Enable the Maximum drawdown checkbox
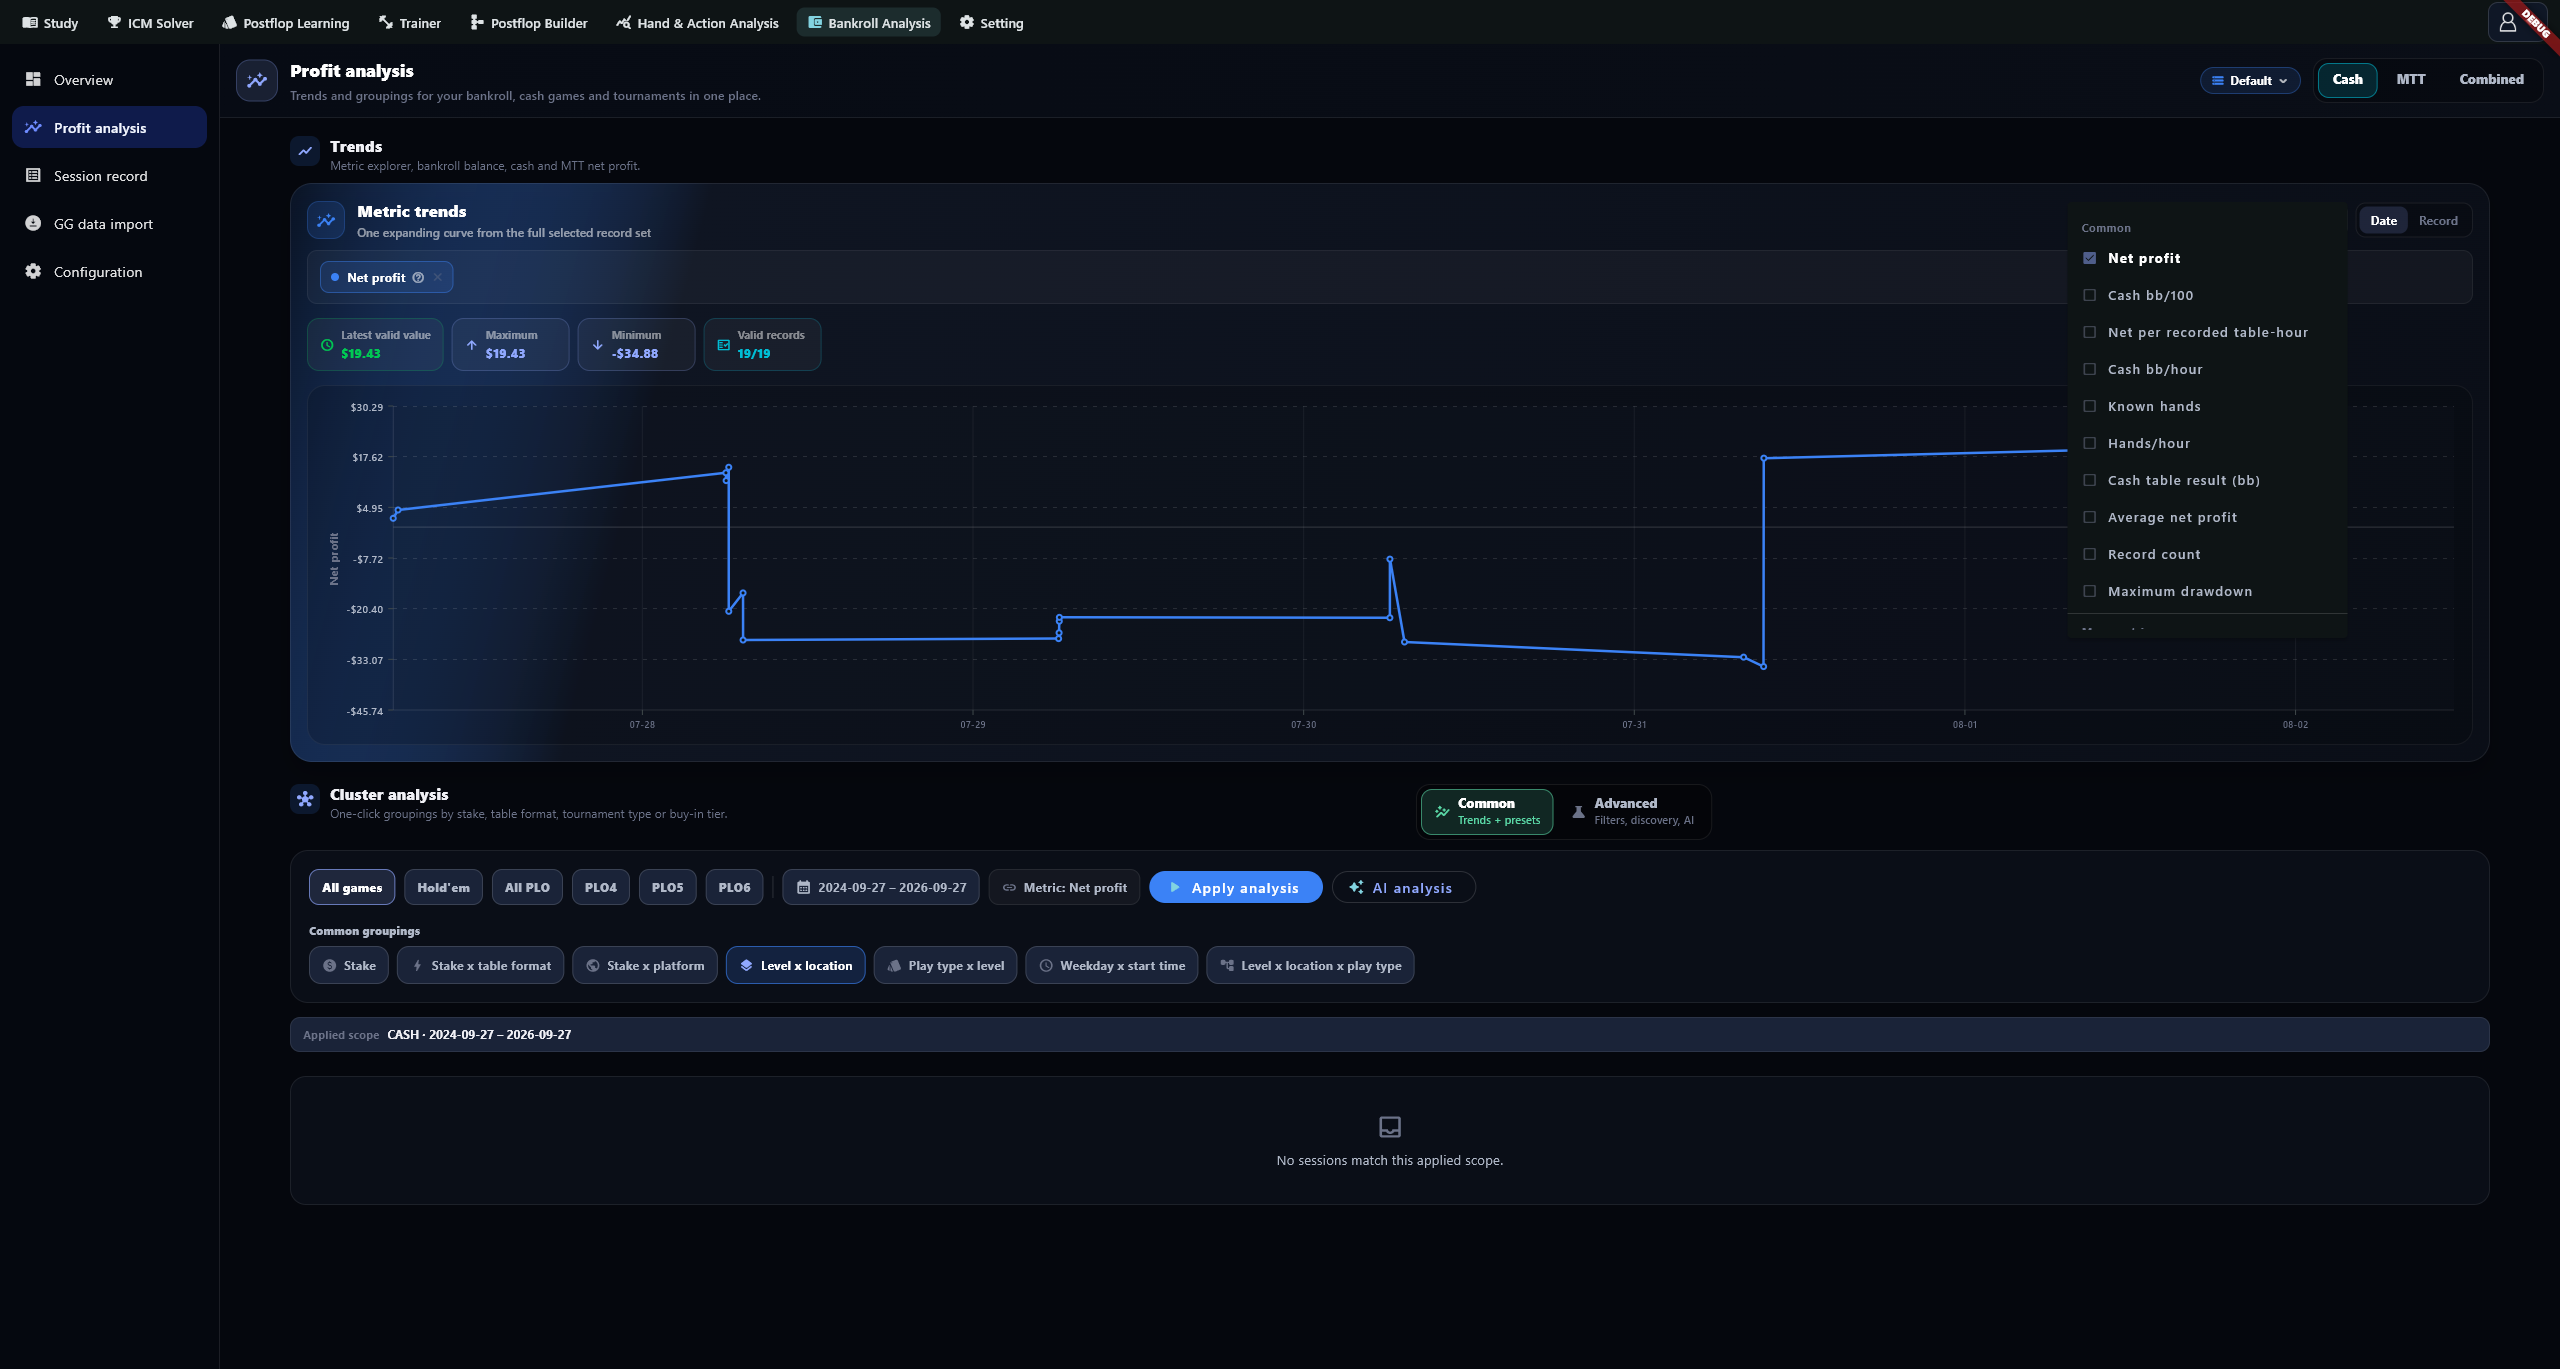Image resolution: width=2560 pixels, height=1369 pixels. 2090,591
